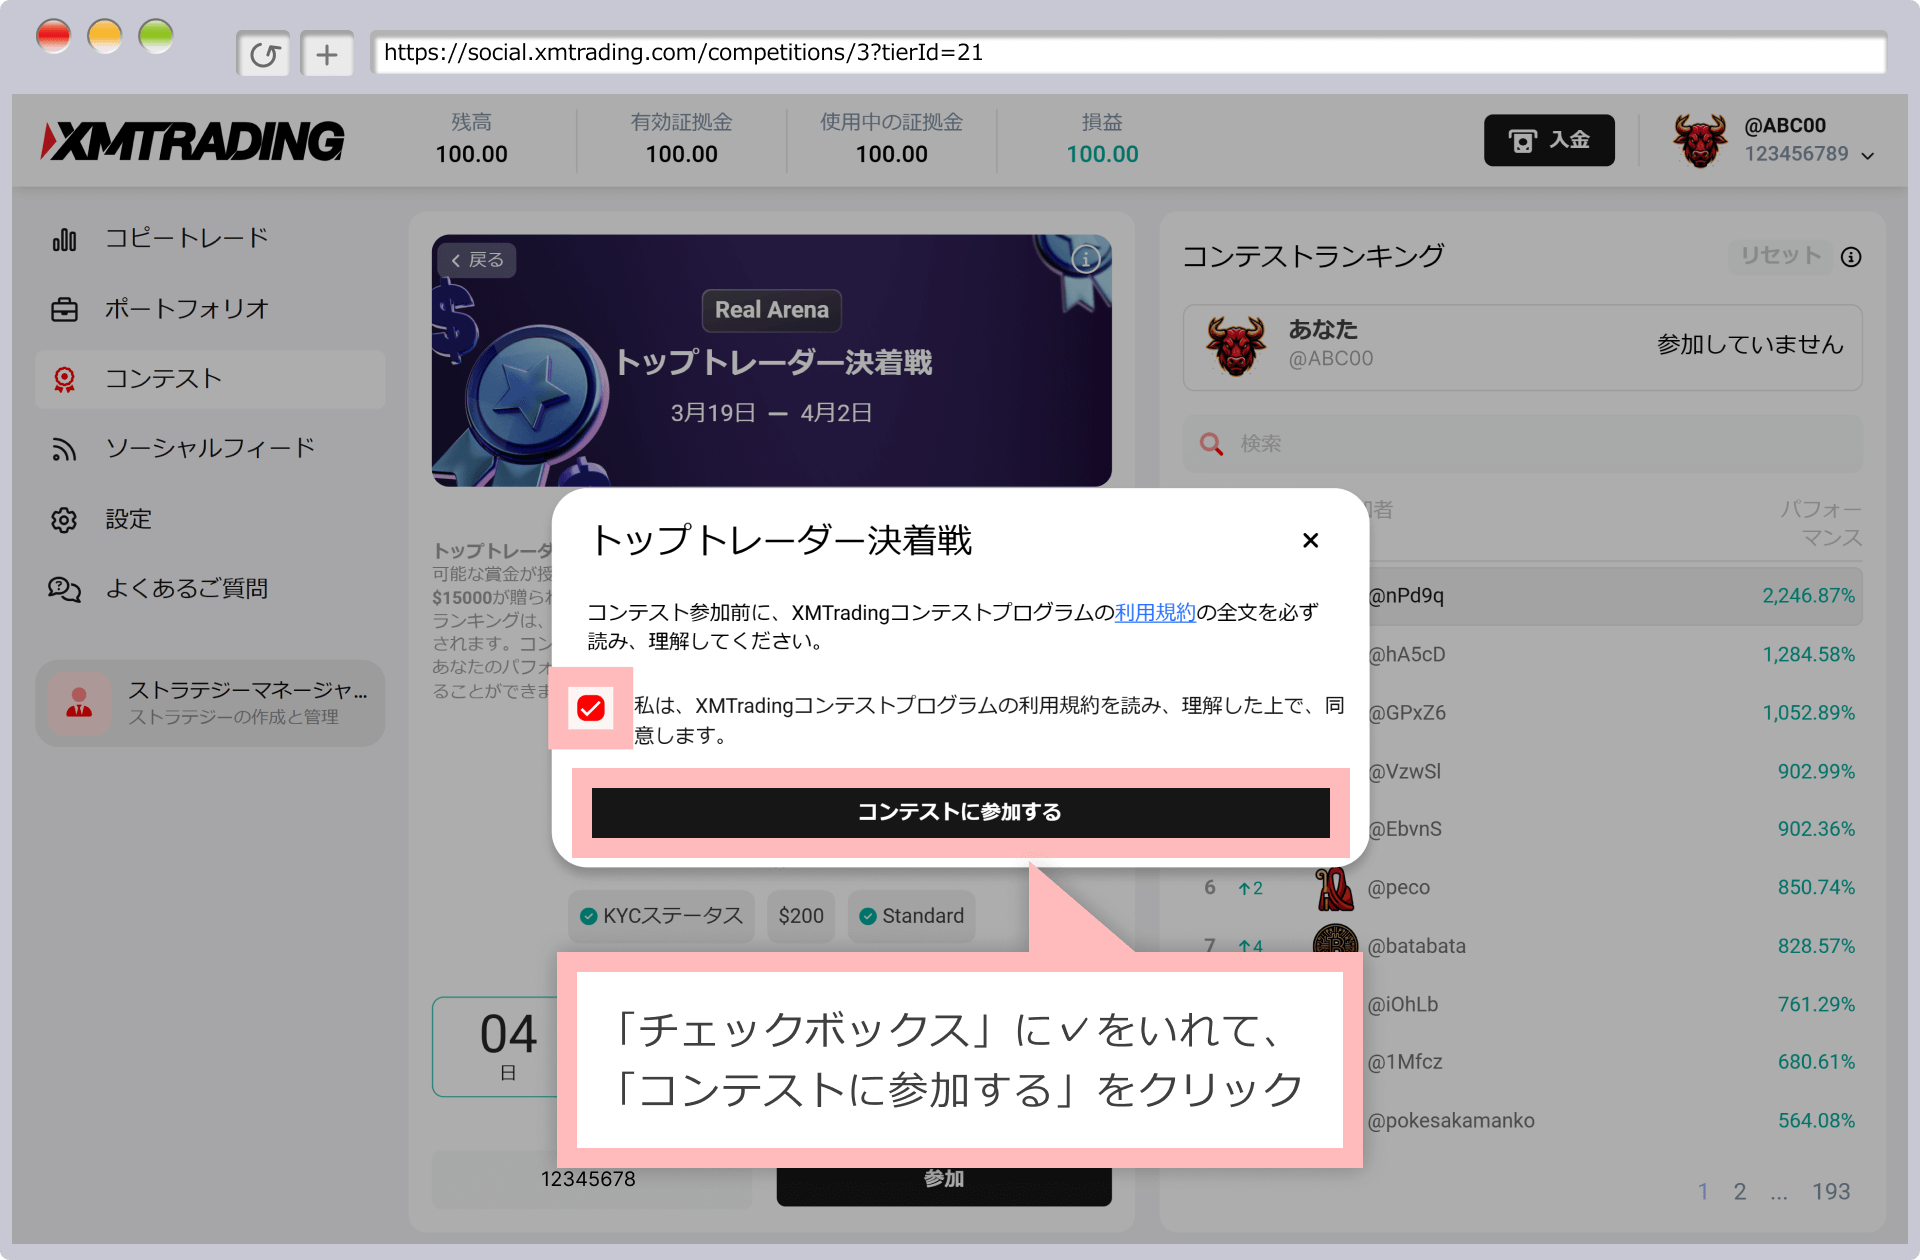1920x1260 pixels.
Task: Go to ranking page 1
Action: point(1703,1192)
